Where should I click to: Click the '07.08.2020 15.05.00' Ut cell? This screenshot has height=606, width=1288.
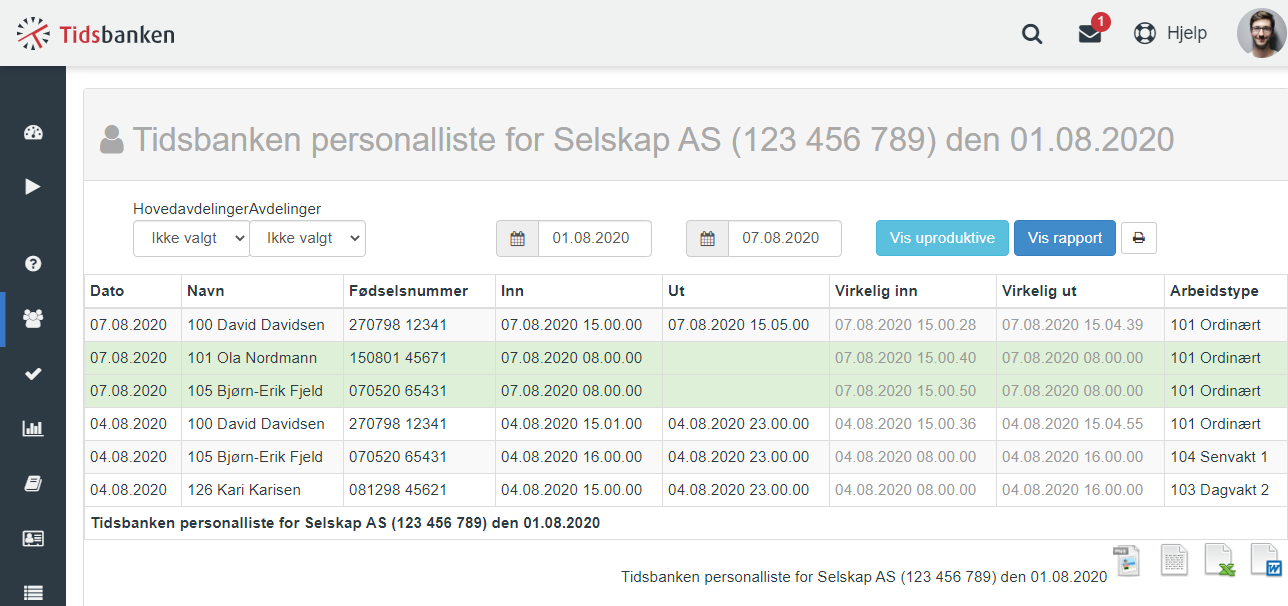point(745,325)
